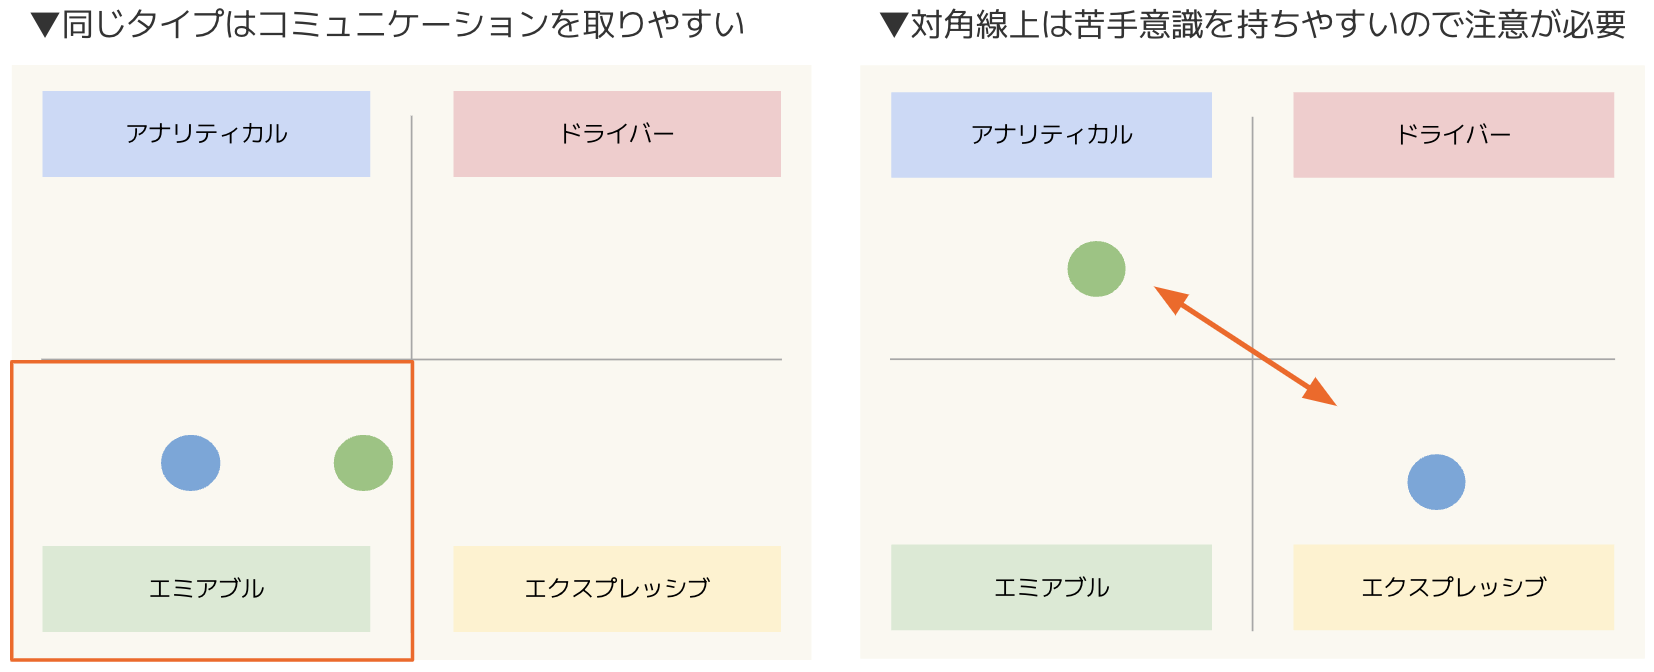Viewport: 1654px width, 672px height.
Task: Click the right diagram アナリティカル box
Action: pos(1051,135)
